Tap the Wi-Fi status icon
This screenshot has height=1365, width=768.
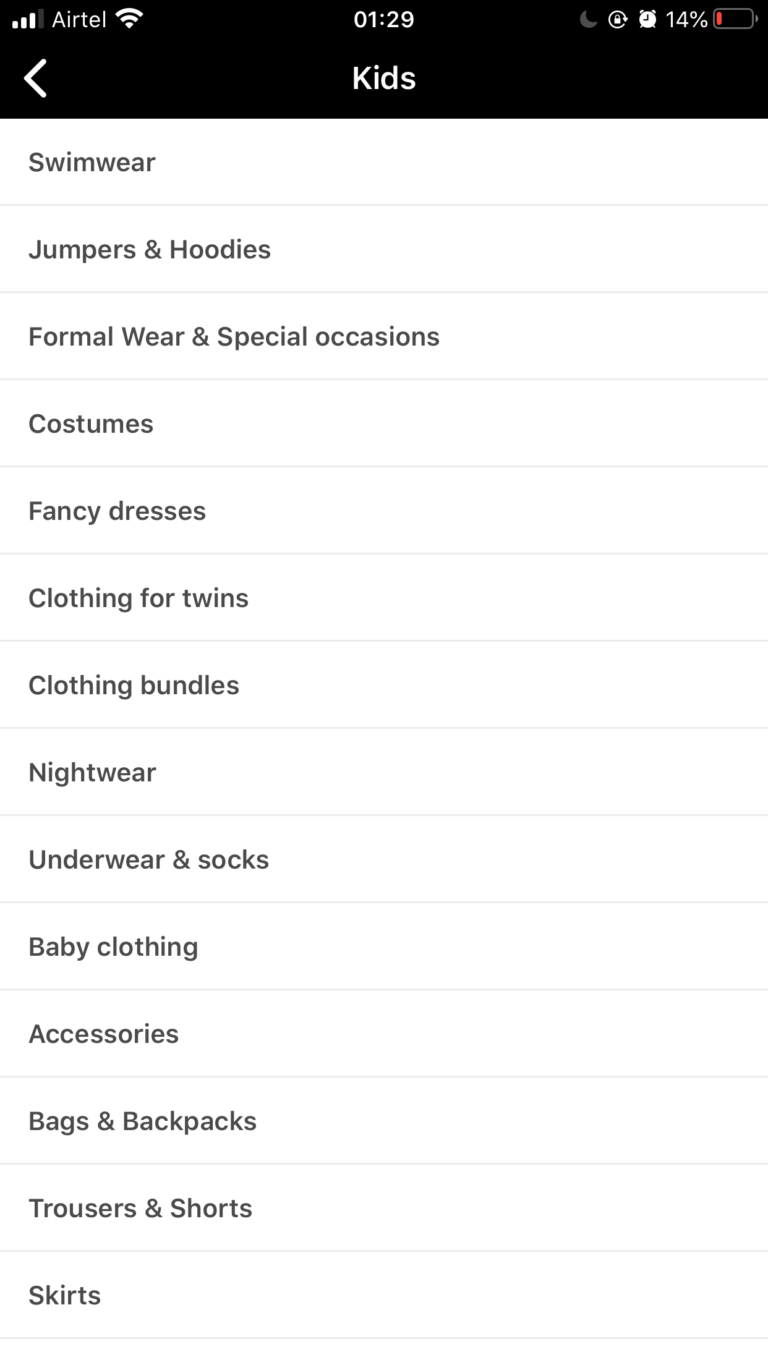pos(129,19)
